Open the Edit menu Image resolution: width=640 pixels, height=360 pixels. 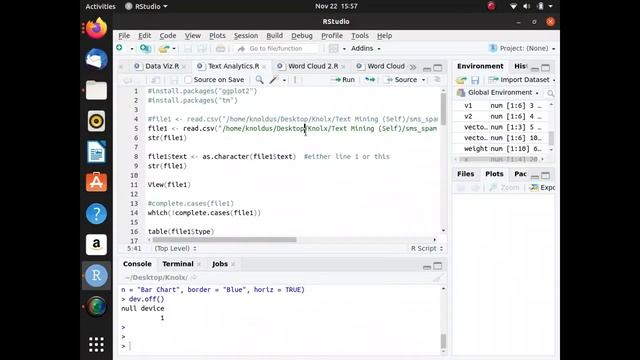click(x=144, y=36)
